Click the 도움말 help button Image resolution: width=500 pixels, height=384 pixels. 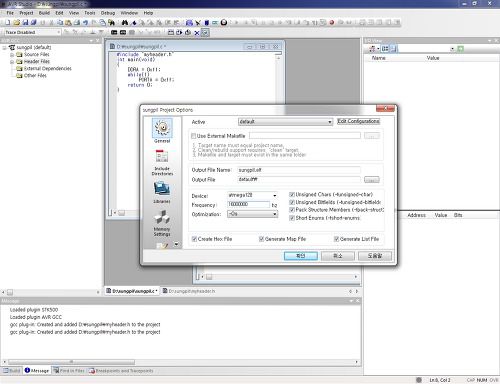[x=375, y=256]
